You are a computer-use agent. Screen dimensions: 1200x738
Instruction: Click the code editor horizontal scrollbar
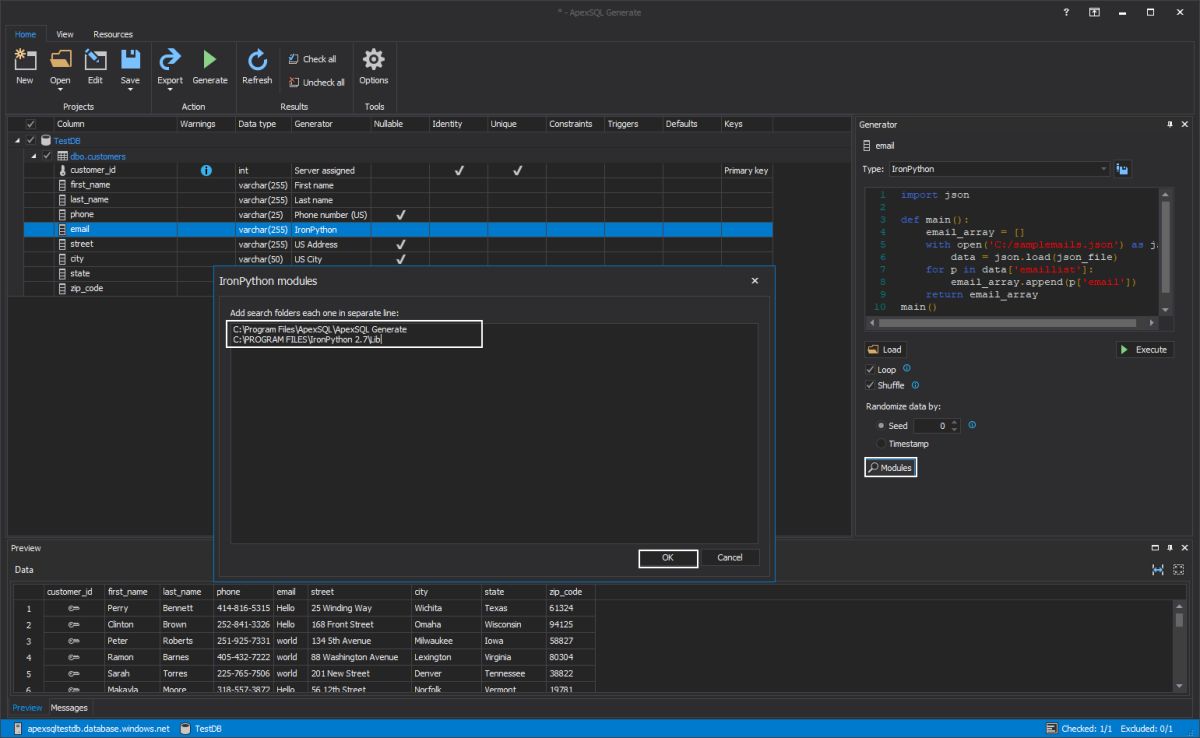pos(1006,323)
